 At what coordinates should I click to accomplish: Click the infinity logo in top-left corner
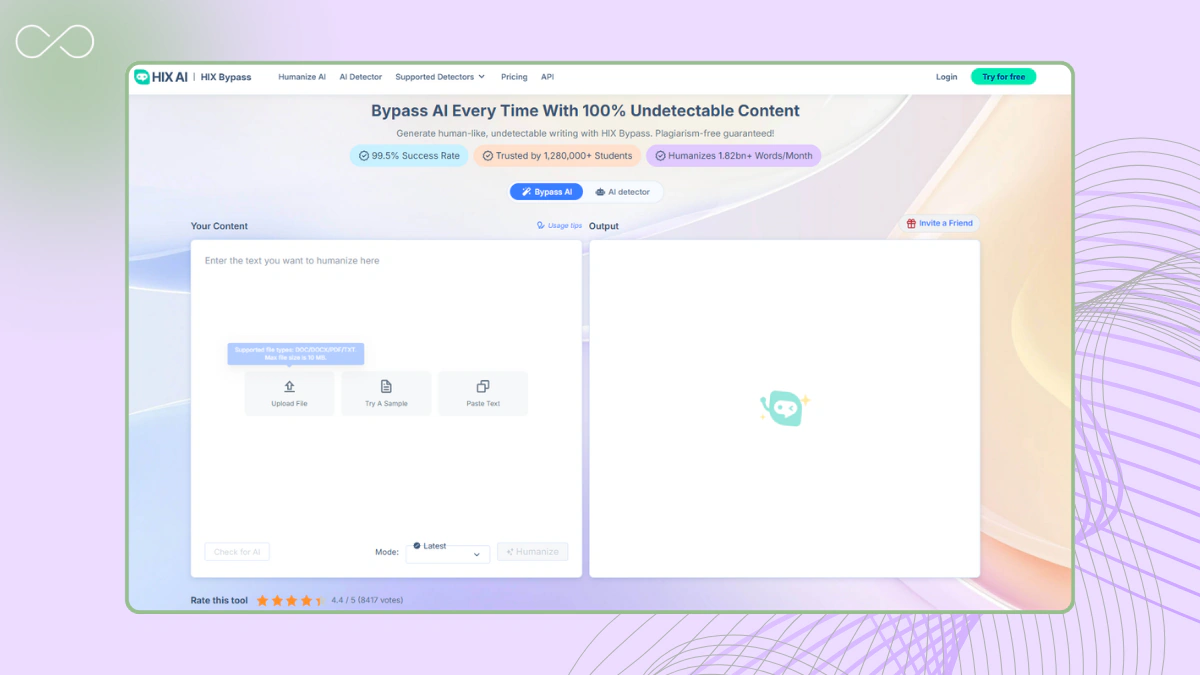pos(55,42)
